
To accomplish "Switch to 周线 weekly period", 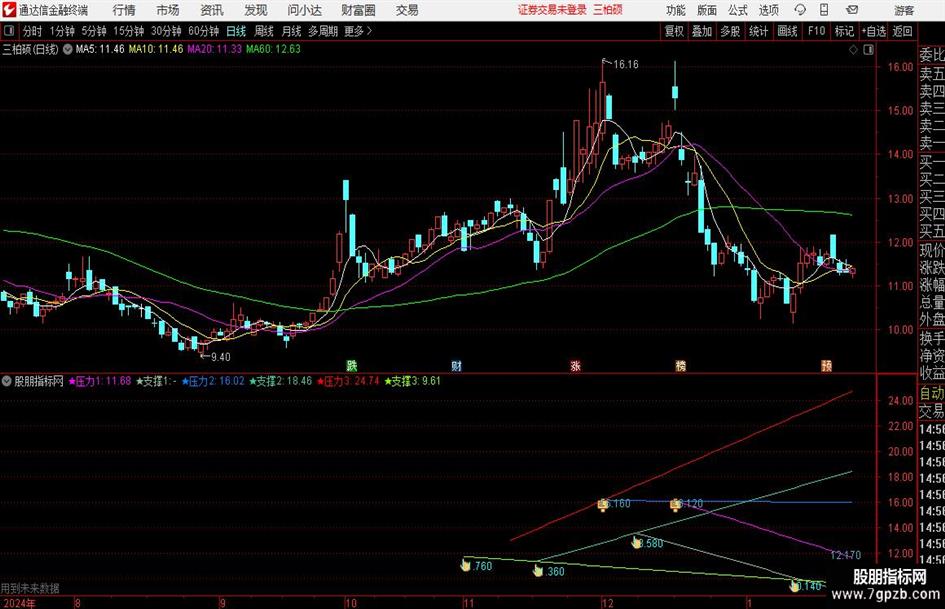I will click(x=264, y=31).
